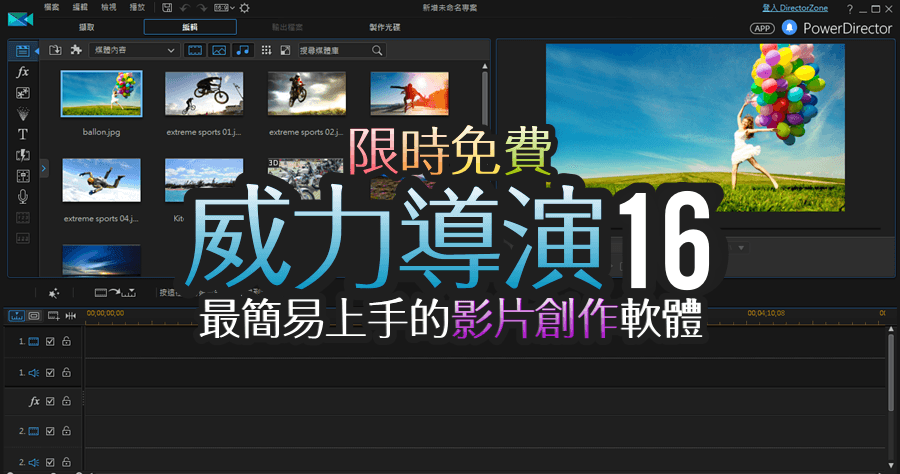Click the import media folder icon

[x=55, y=50]
